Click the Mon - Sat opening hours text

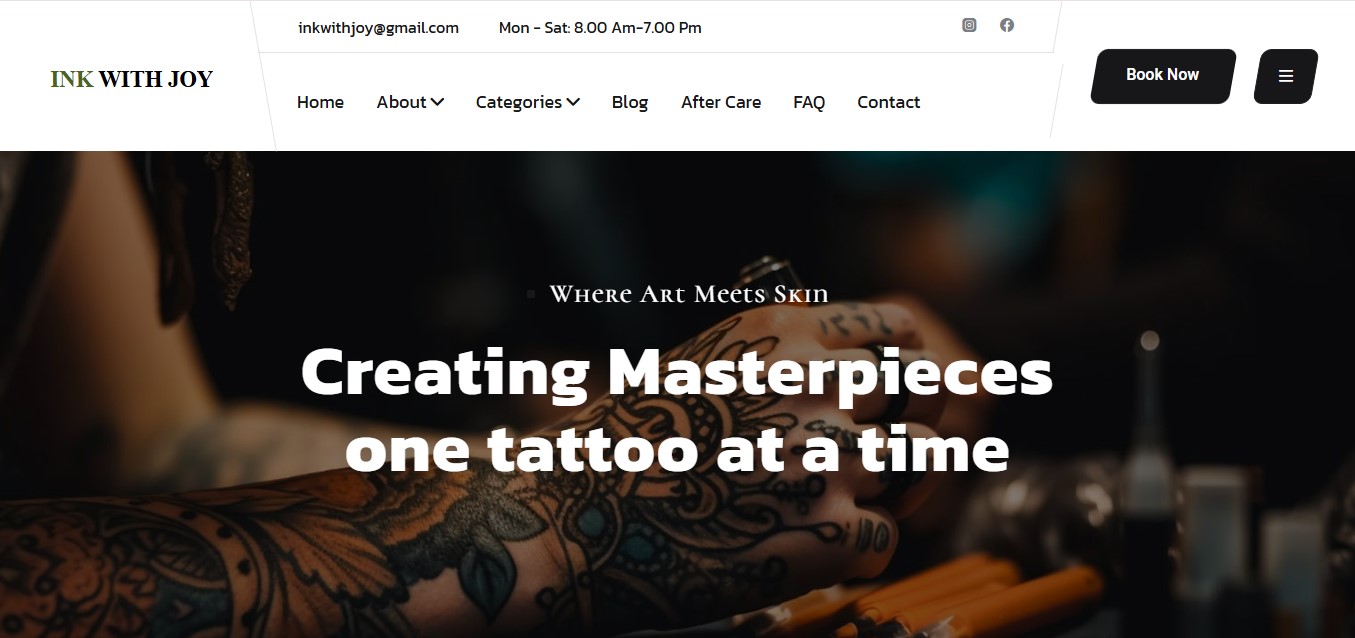coord(600,28)
